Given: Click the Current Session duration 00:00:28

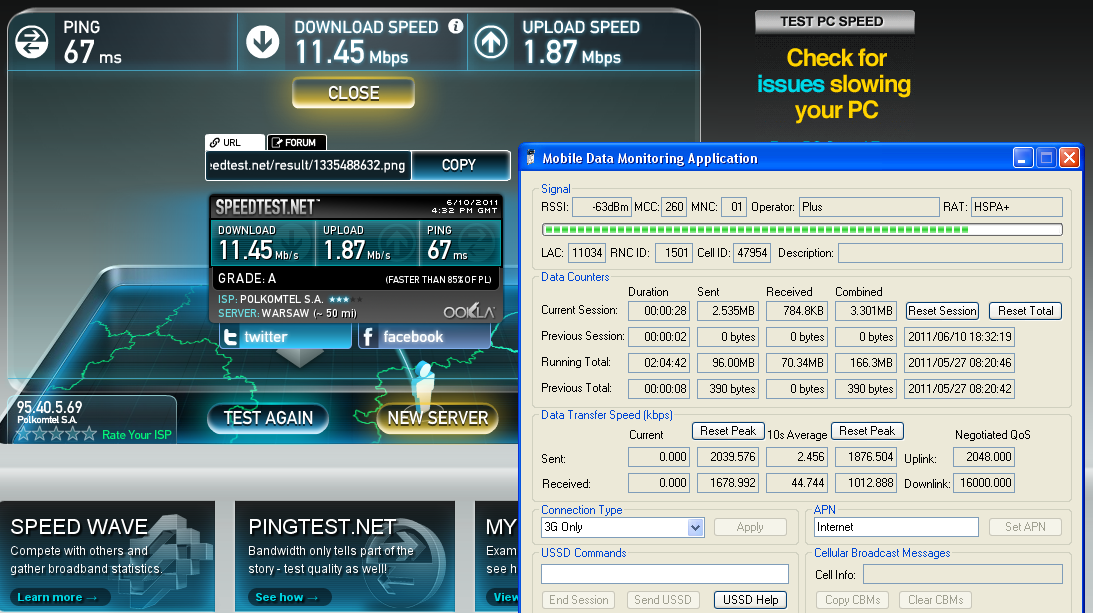Looking at the screenshot, I should [659, 311].
